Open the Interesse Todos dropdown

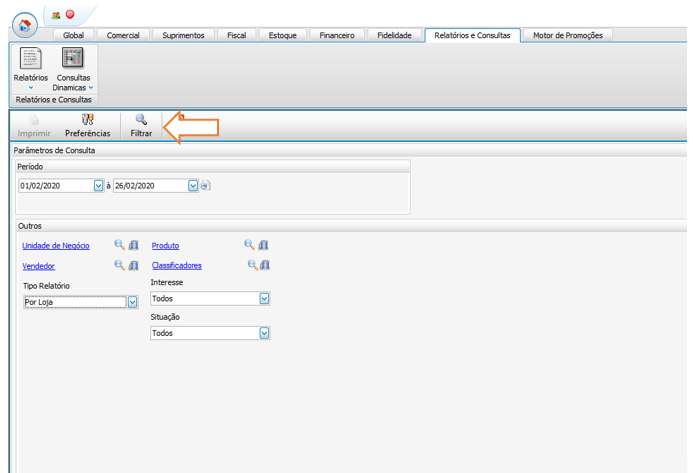click(x=264, y=299)
